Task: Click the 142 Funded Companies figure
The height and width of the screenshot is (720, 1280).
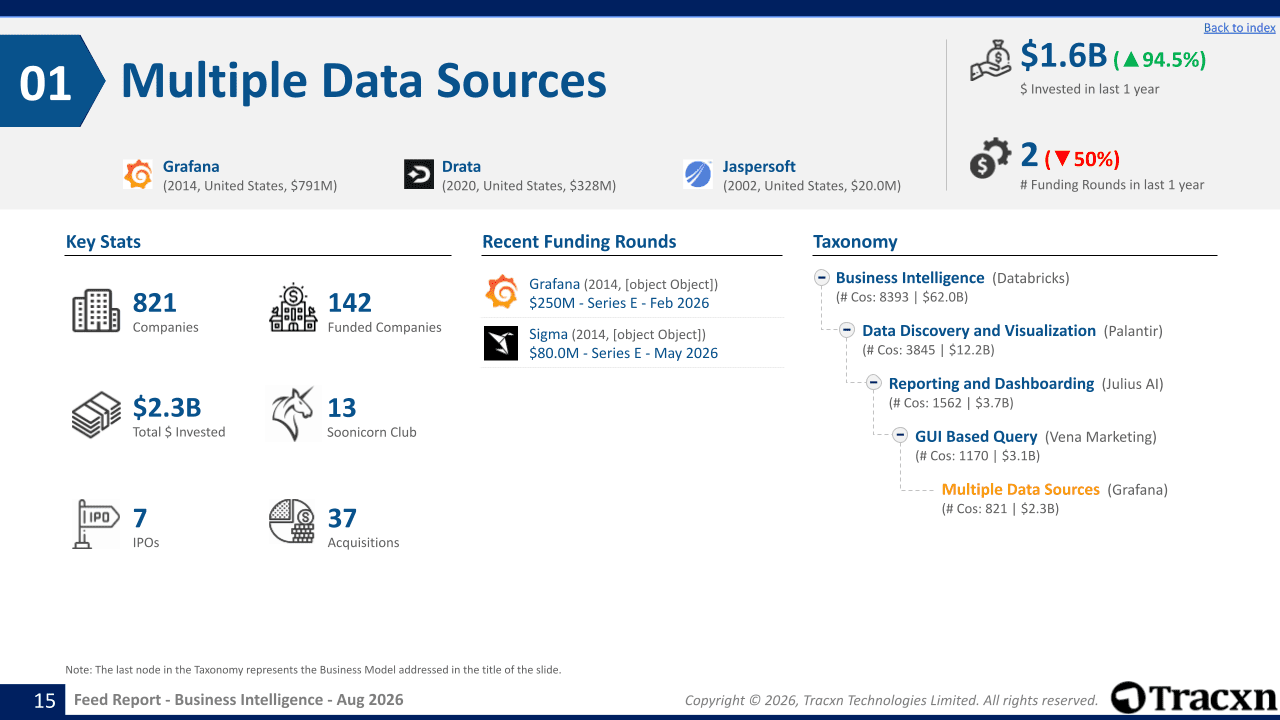Action: pos(350,302)
